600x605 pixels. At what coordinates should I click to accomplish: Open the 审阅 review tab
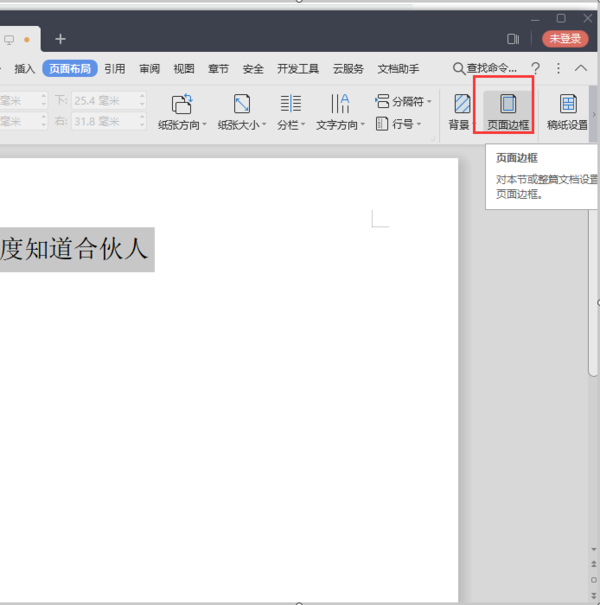(149, 69)
